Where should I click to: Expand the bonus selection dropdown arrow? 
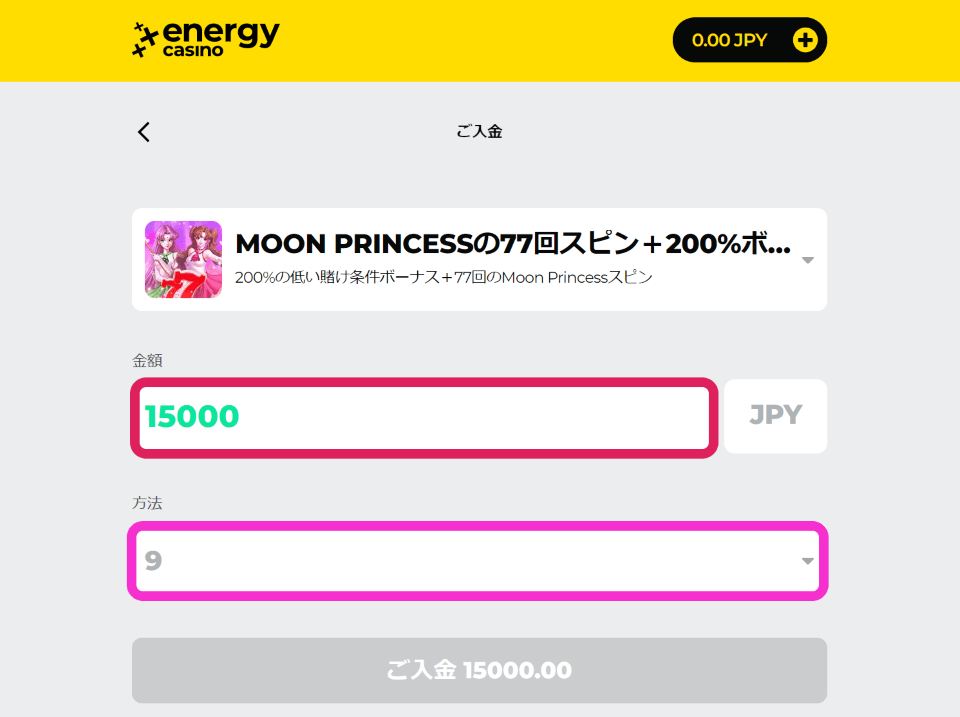808,260
